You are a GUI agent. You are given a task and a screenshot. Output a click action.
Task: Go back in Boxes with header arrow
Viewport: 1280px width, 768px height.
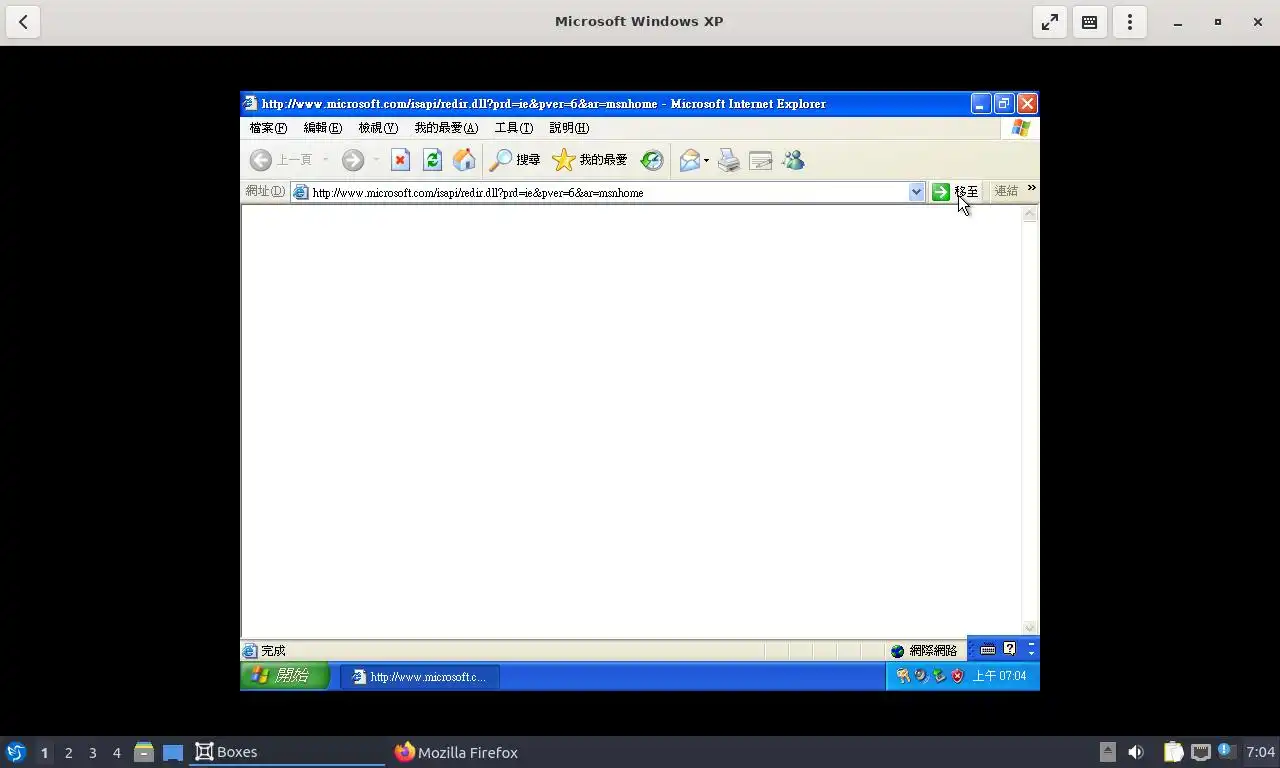coord(23,22)
